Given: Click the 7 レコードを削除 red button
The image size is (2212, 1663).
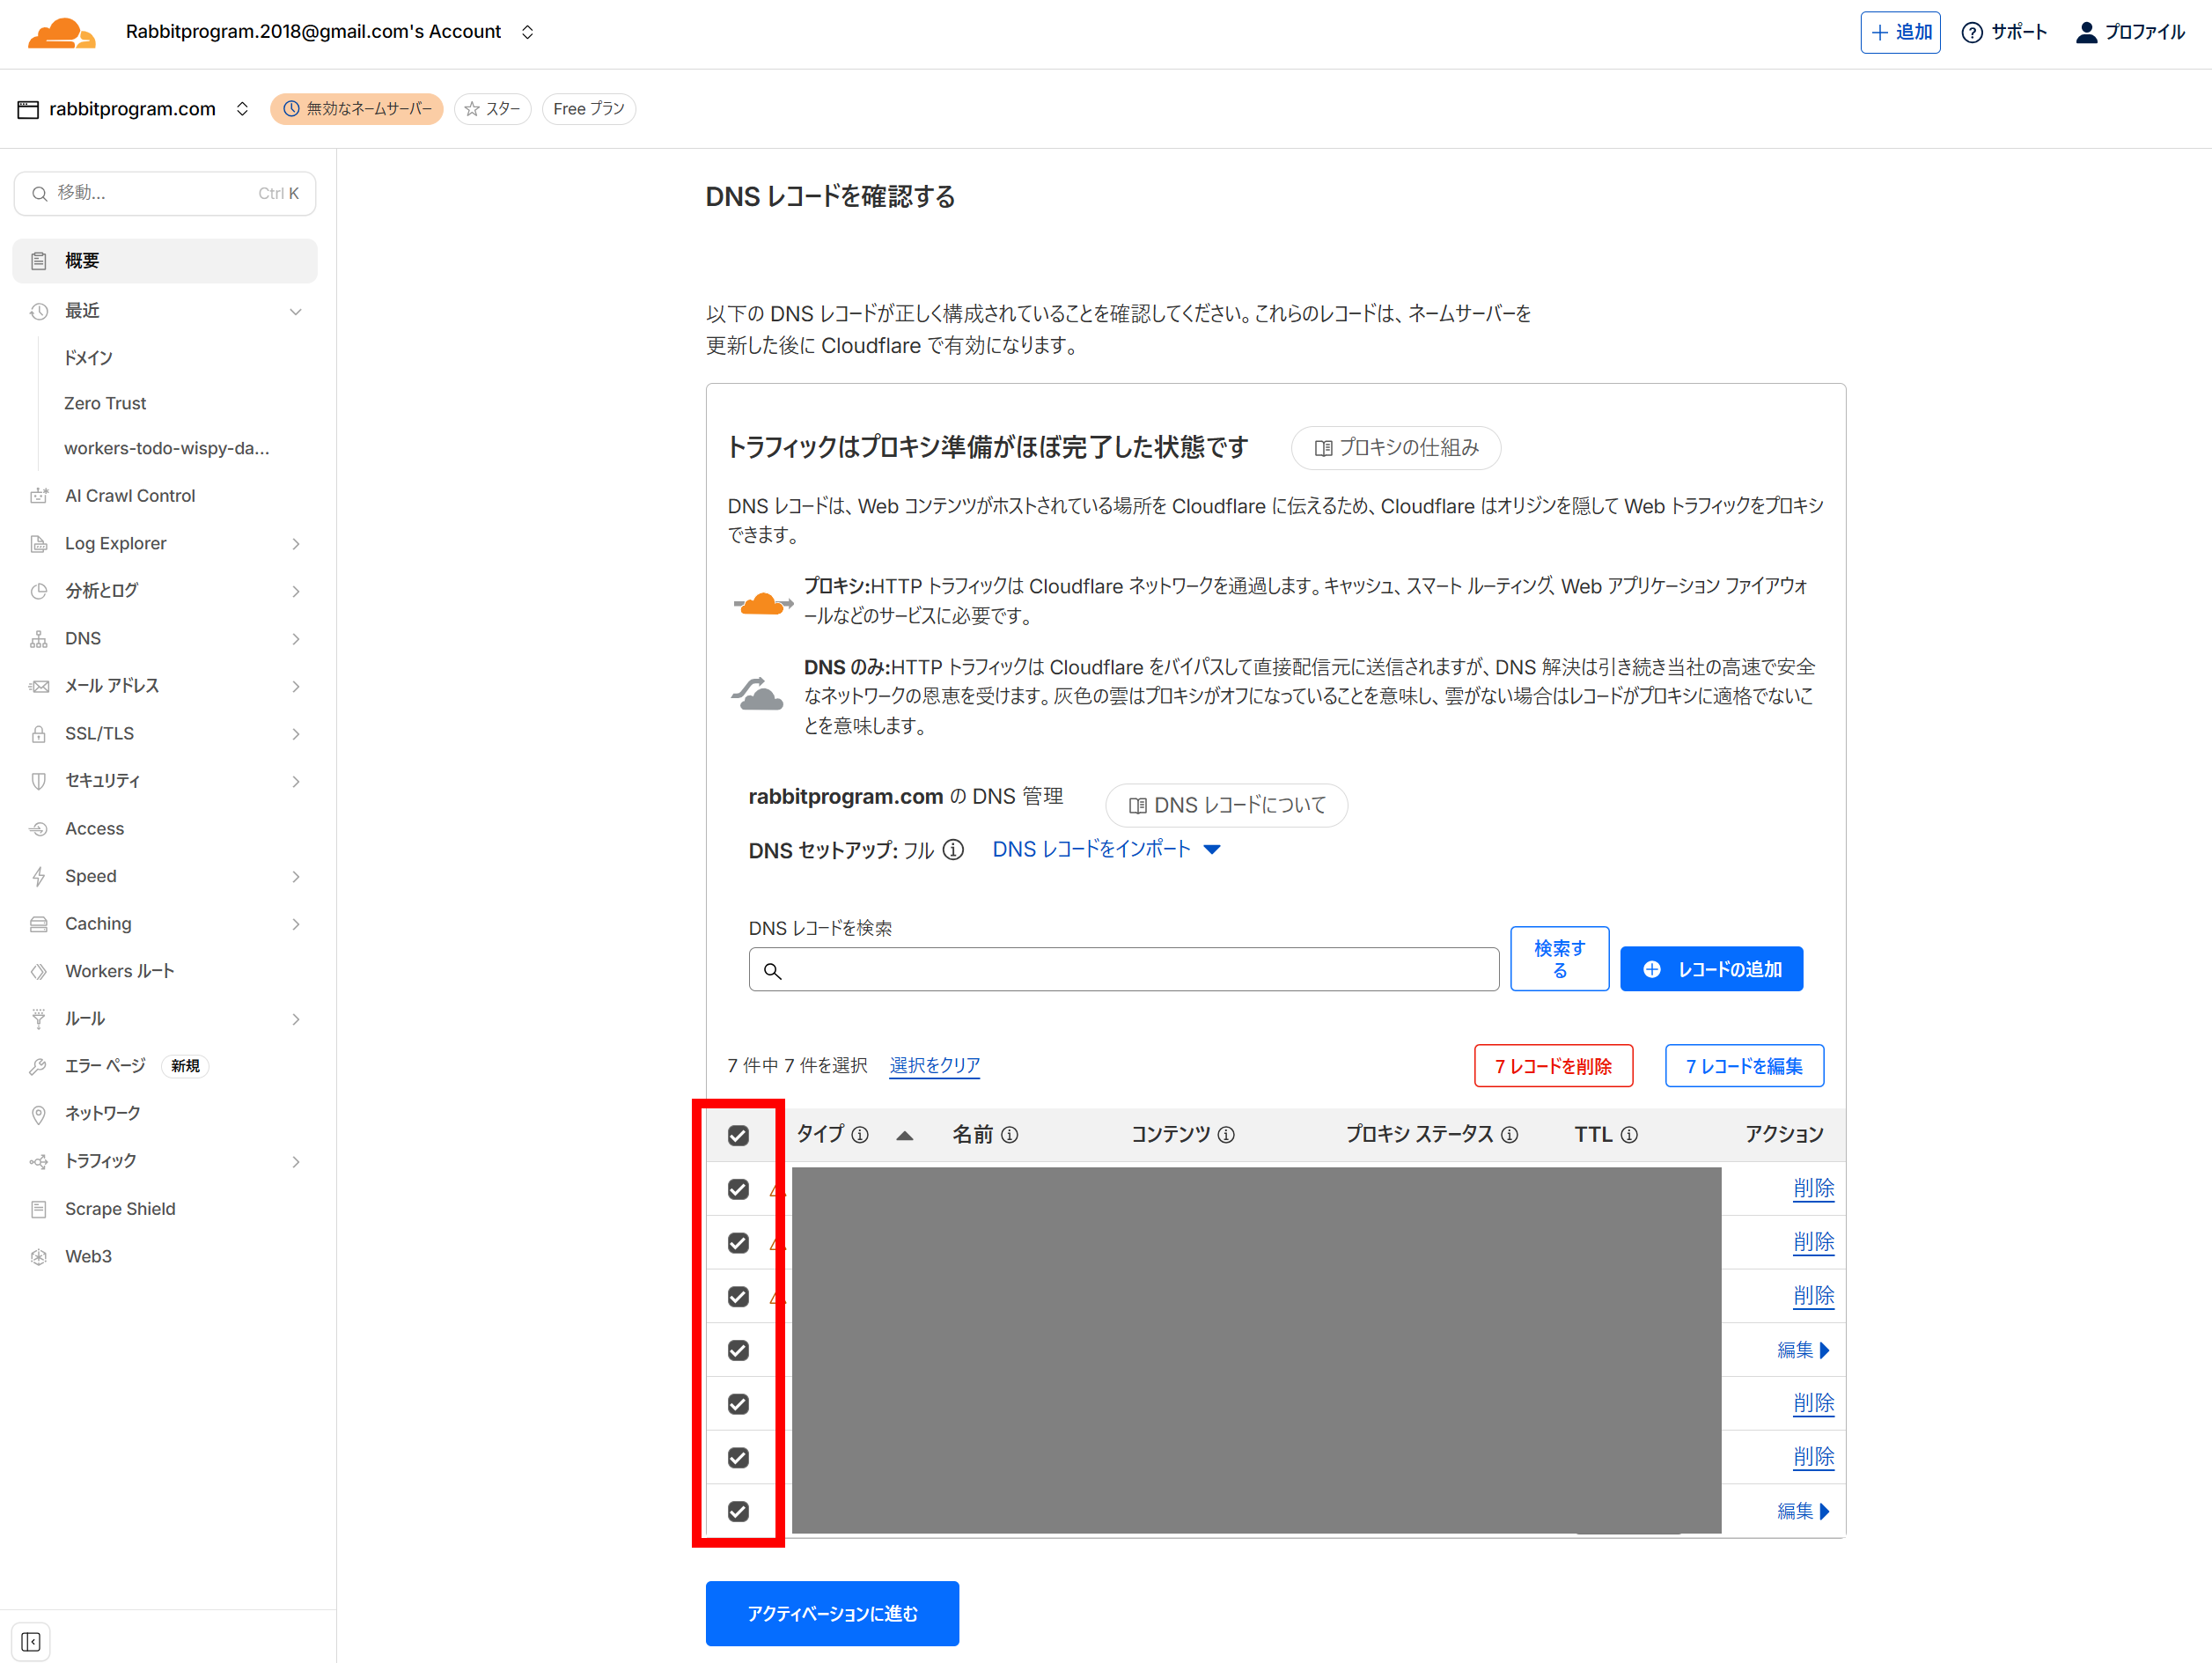Looking at the screenshot, I should [x=1552, y=1066].
